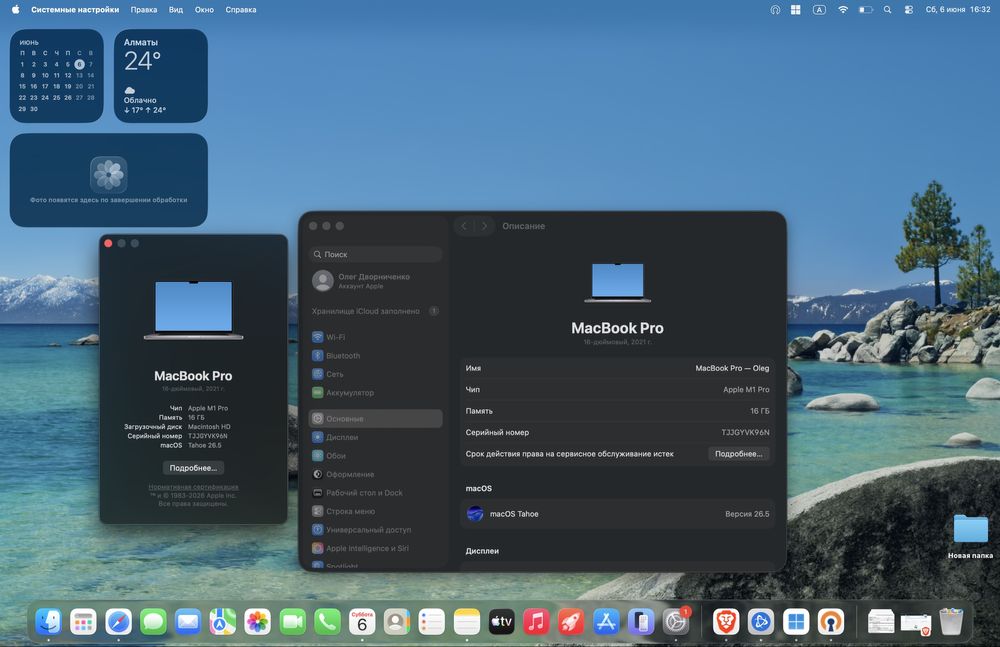Viewport: 1000px width, 647px height.
Task: Open Music app in the Dock
Action: click(536, 621)
